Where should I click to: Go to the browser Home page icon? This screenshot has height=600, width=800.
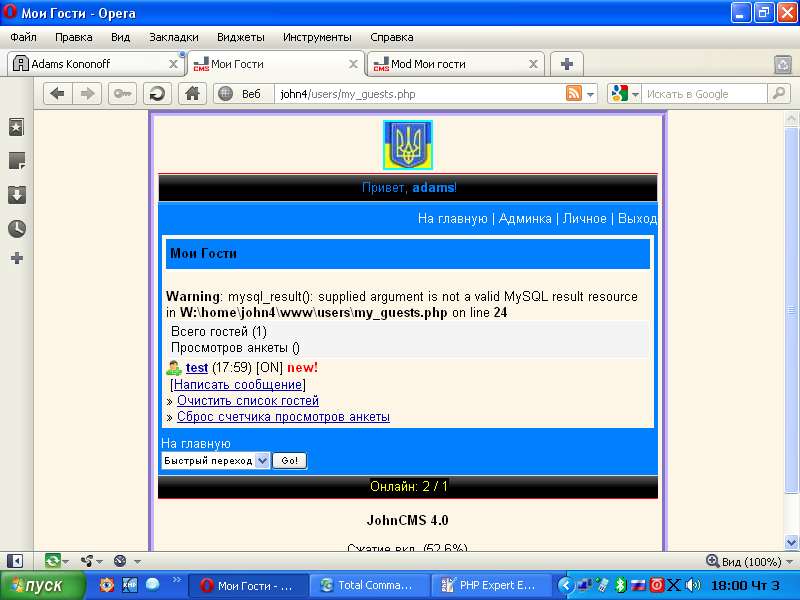(x=192, y=94)
